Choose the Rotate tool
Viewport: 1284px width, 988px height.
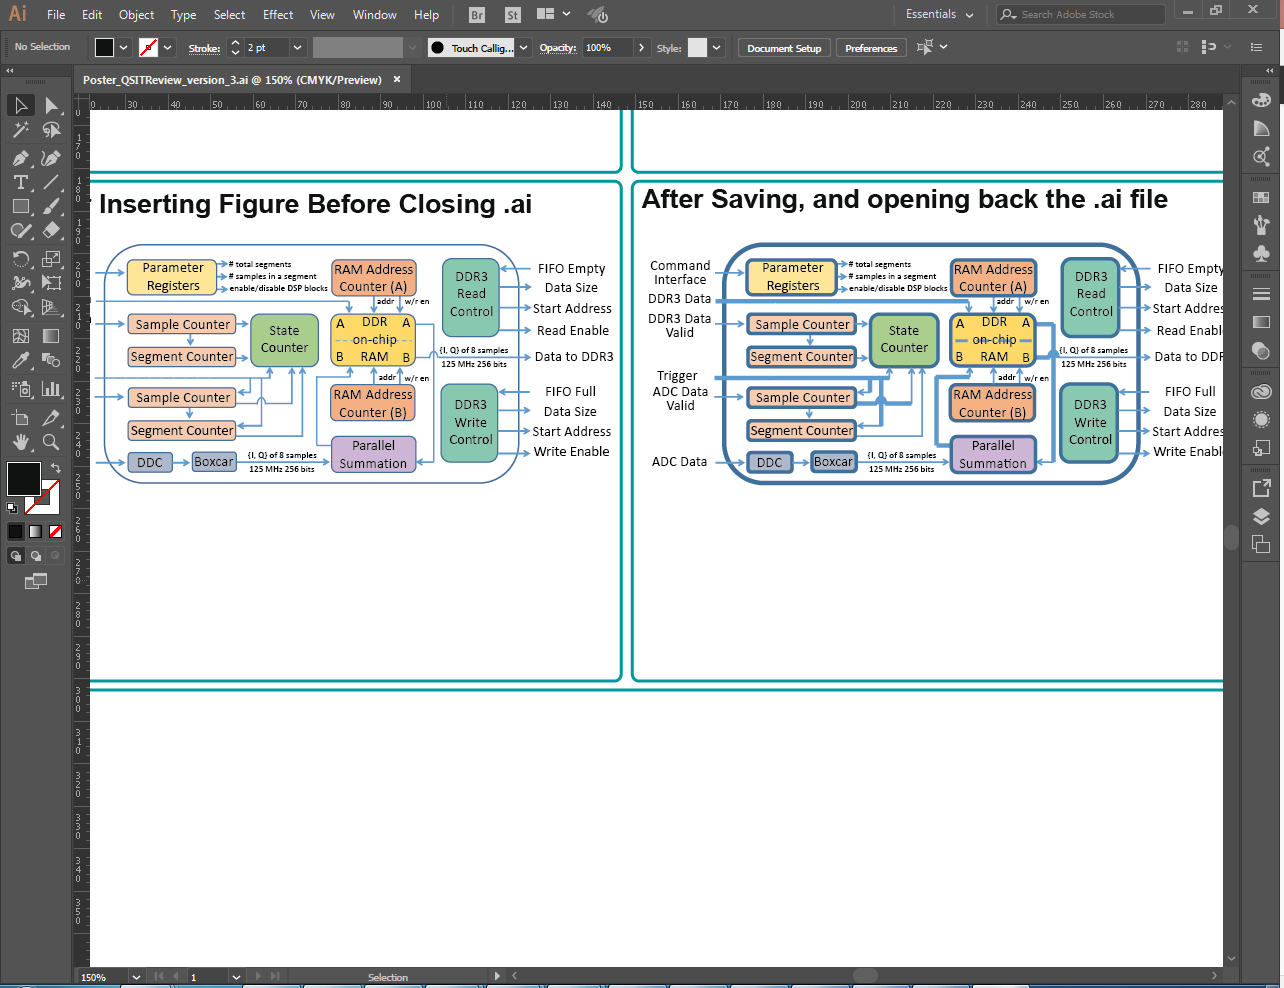pyautogui.click(x=21, y=259)
